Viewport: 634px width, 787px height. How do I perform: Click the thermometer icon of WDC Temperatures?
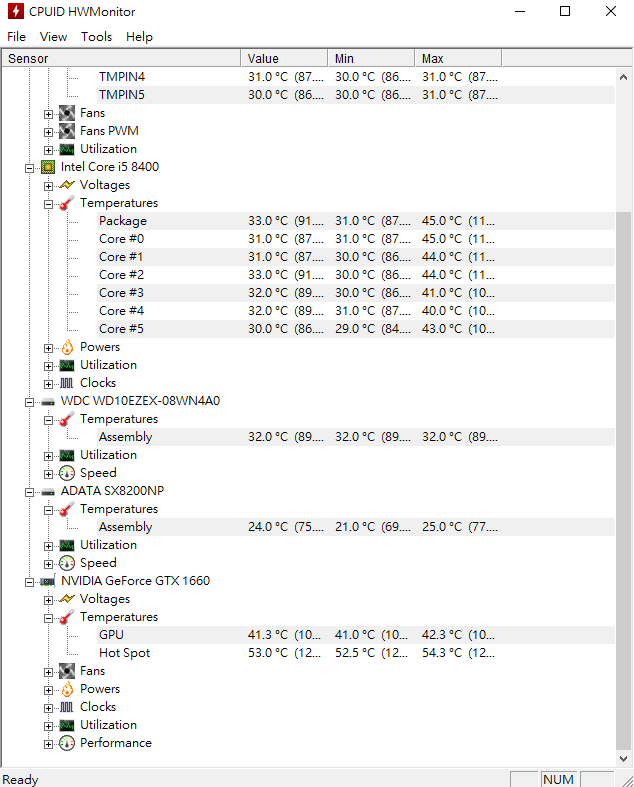(67, 419)
